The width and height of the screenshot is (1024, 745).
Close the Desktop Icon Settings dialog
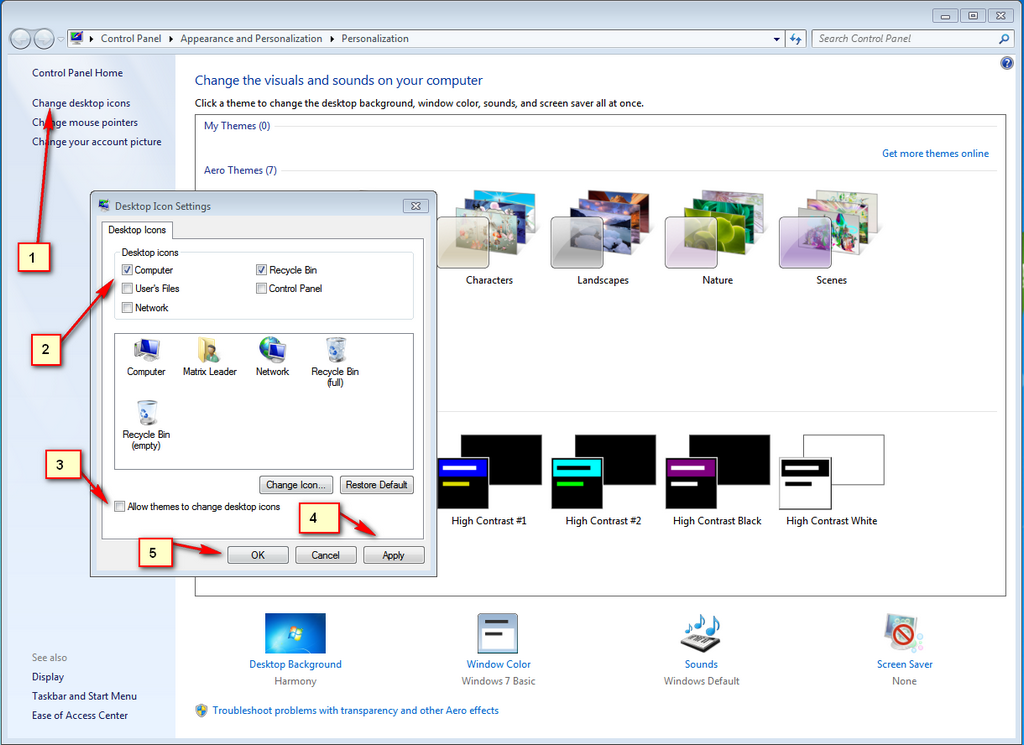click(415, 206)
